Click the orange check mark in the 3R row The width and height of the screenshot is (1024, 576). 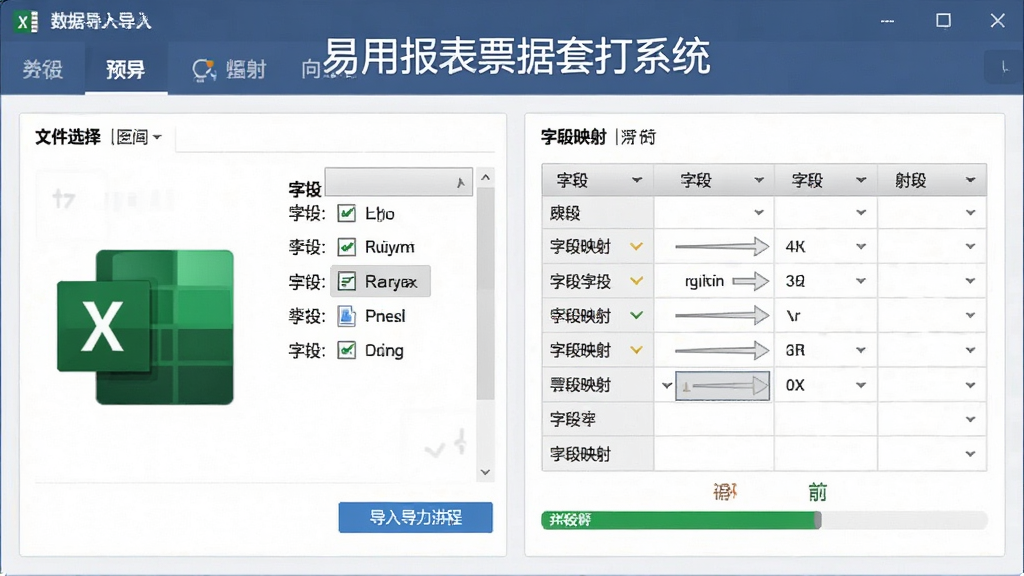click(x=636, y=350)
